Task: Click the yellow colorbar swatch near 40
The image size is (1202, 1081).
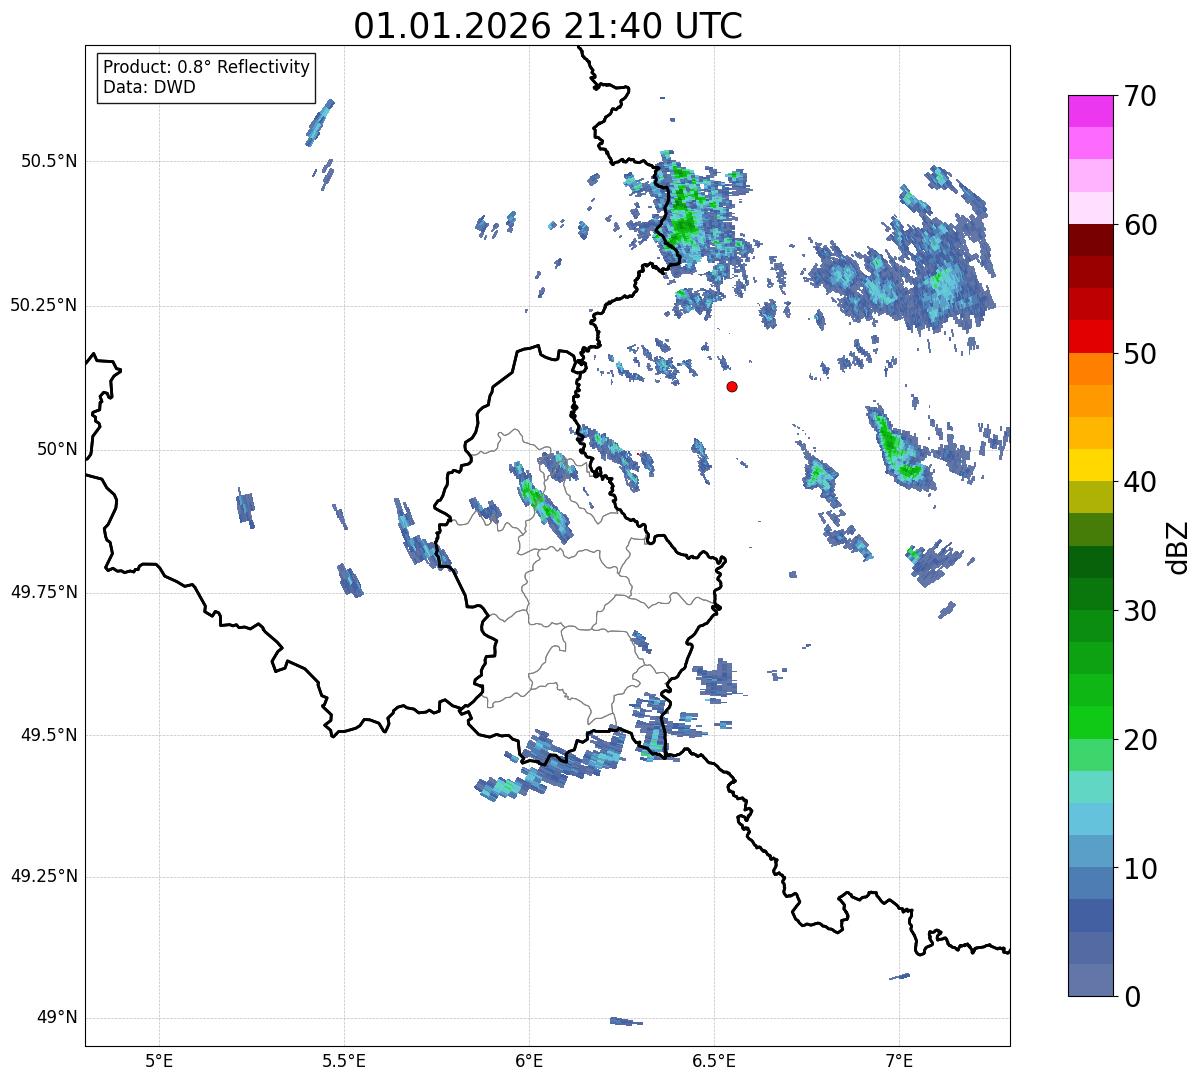Action: 1090,465
